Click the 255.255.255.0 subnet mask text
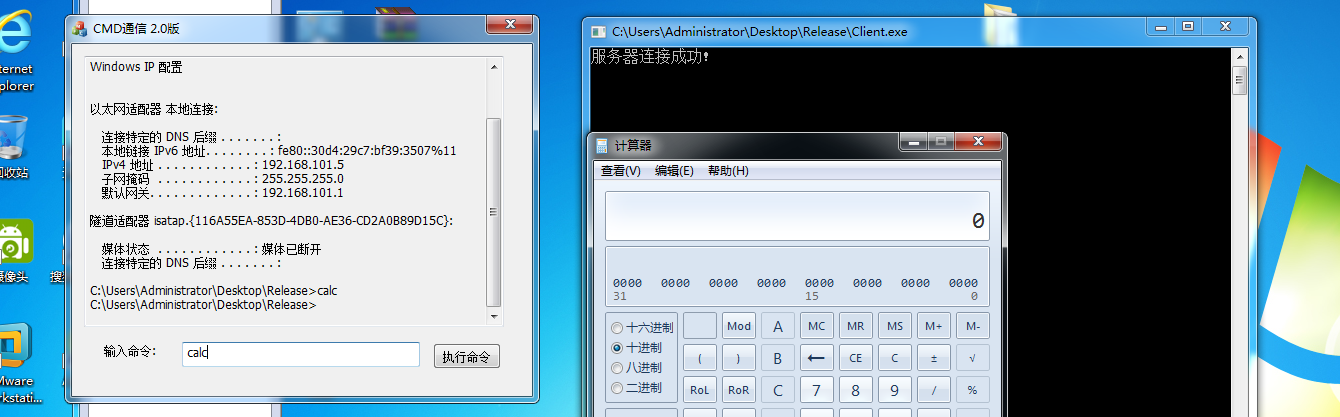1340x417 pixels. coord(303,178)
